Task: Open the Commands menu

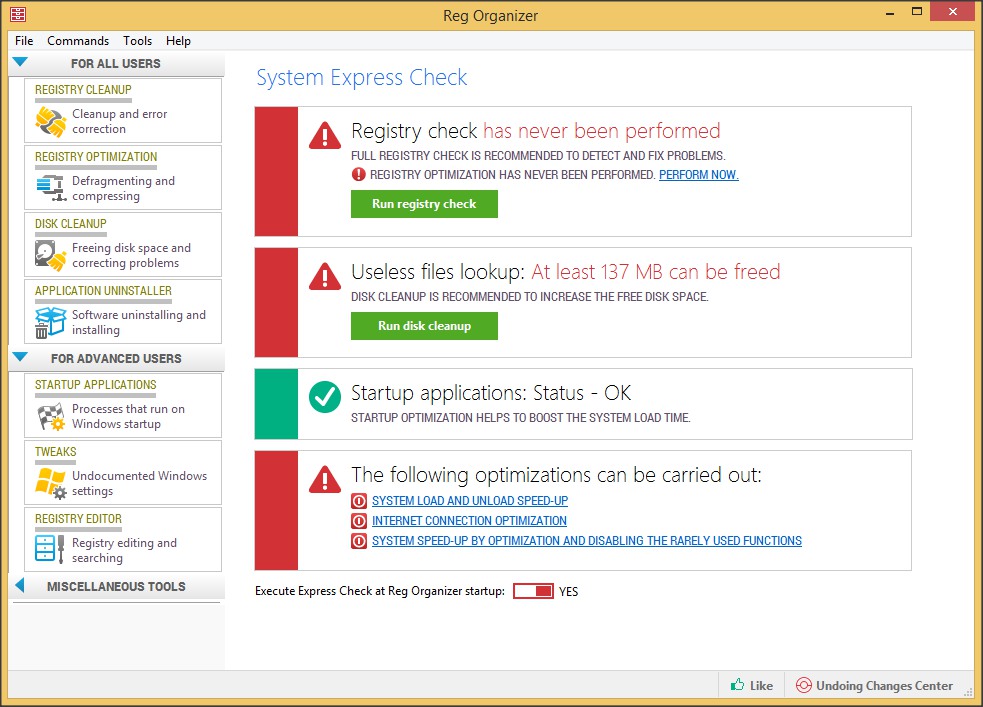Action: [x=78, y=41]
